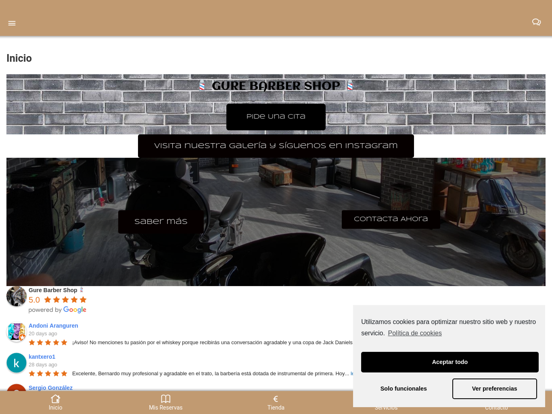Tap the Inicio home tab
The height and width of the screenshot is (414, 552).
(55, 402)
